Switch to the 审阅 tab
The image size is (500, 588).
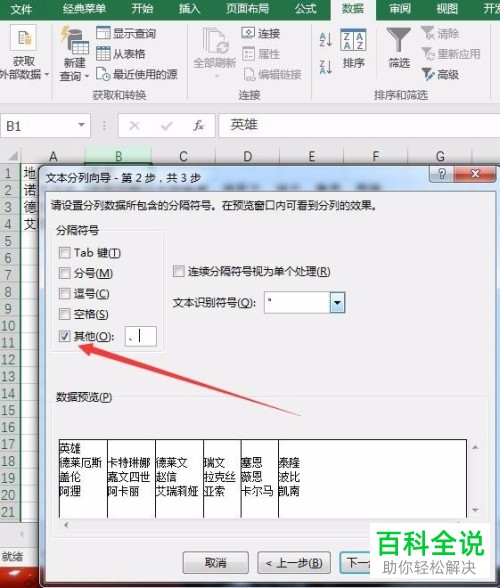[x=399, y=9]
